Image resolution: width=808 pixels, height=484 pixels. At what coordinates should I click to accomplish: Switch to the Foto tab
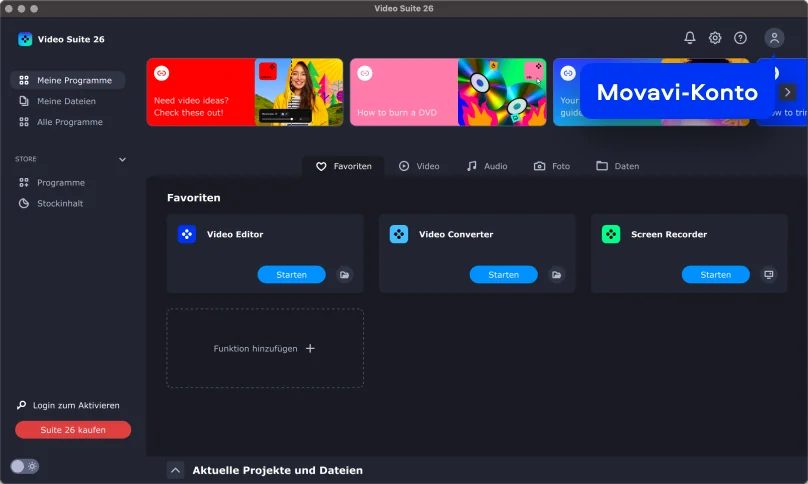click(x=551, y=166)
